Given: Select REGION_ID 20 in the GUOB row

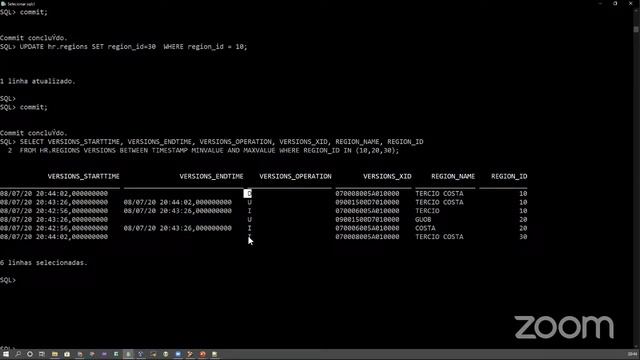Looking at the screenshot, I should pyautogui.click(x=523, y=220).
